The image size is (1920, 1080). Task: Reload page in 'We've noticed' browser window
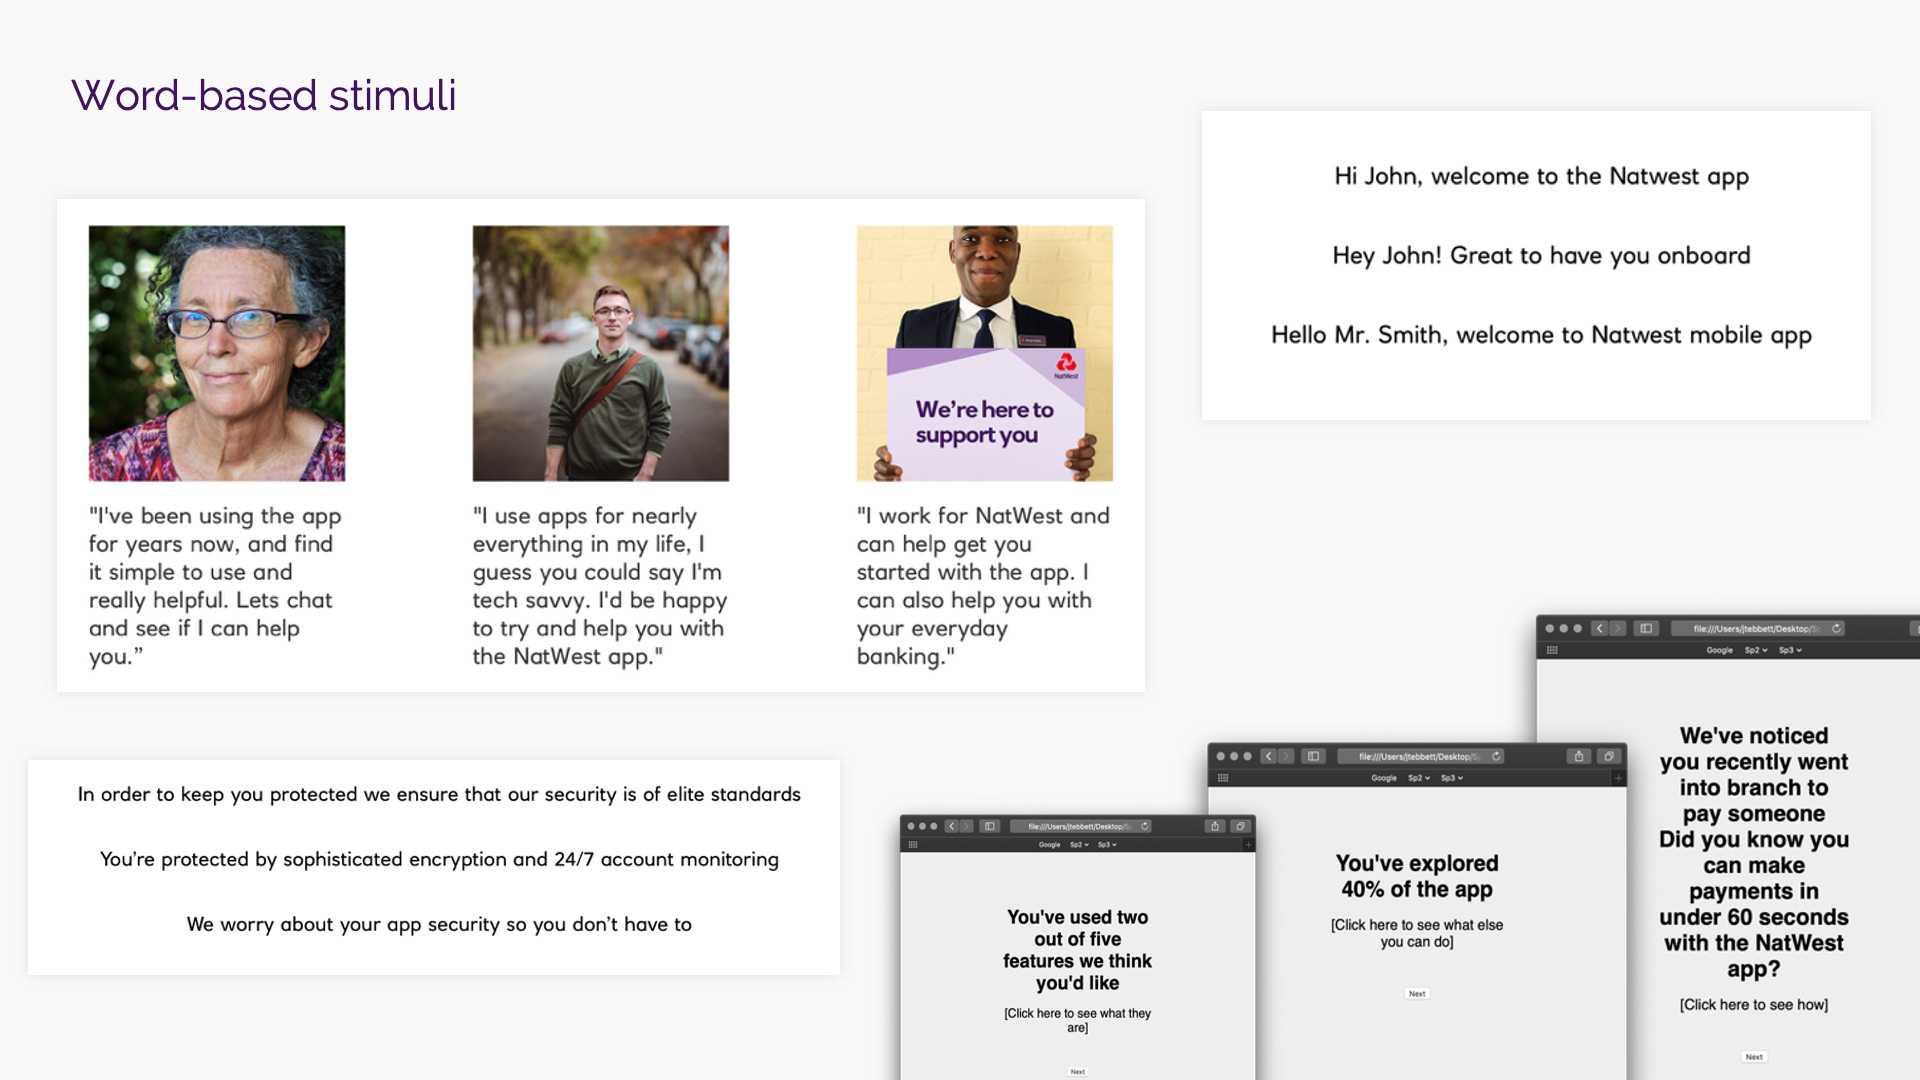tap(1836, 628)
